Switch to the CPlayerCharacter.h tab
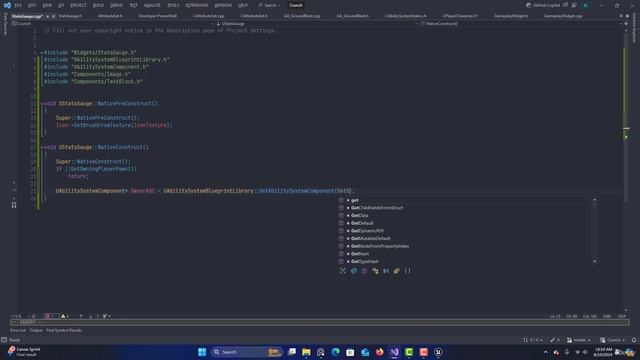This screenshot has width=640, height=360. (460, 16)
